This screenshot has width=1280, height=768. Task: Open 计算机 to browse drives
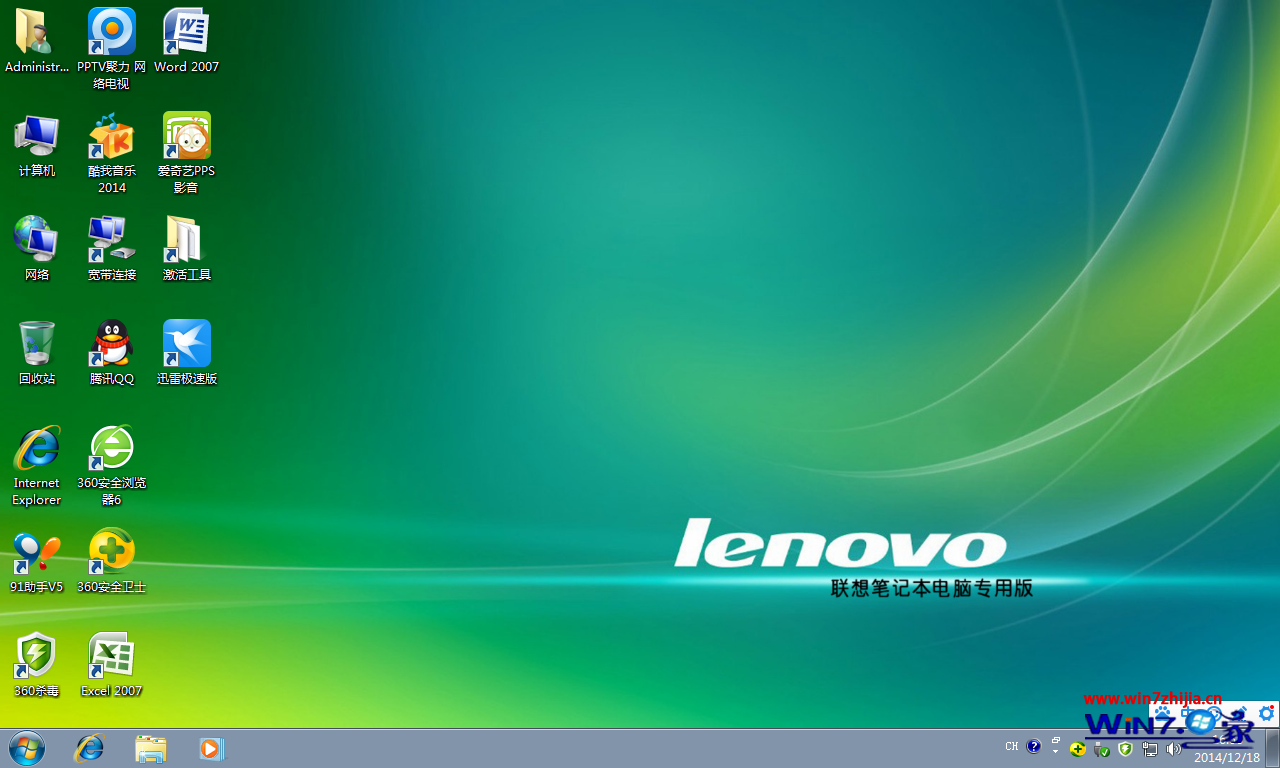pos(37,135)
